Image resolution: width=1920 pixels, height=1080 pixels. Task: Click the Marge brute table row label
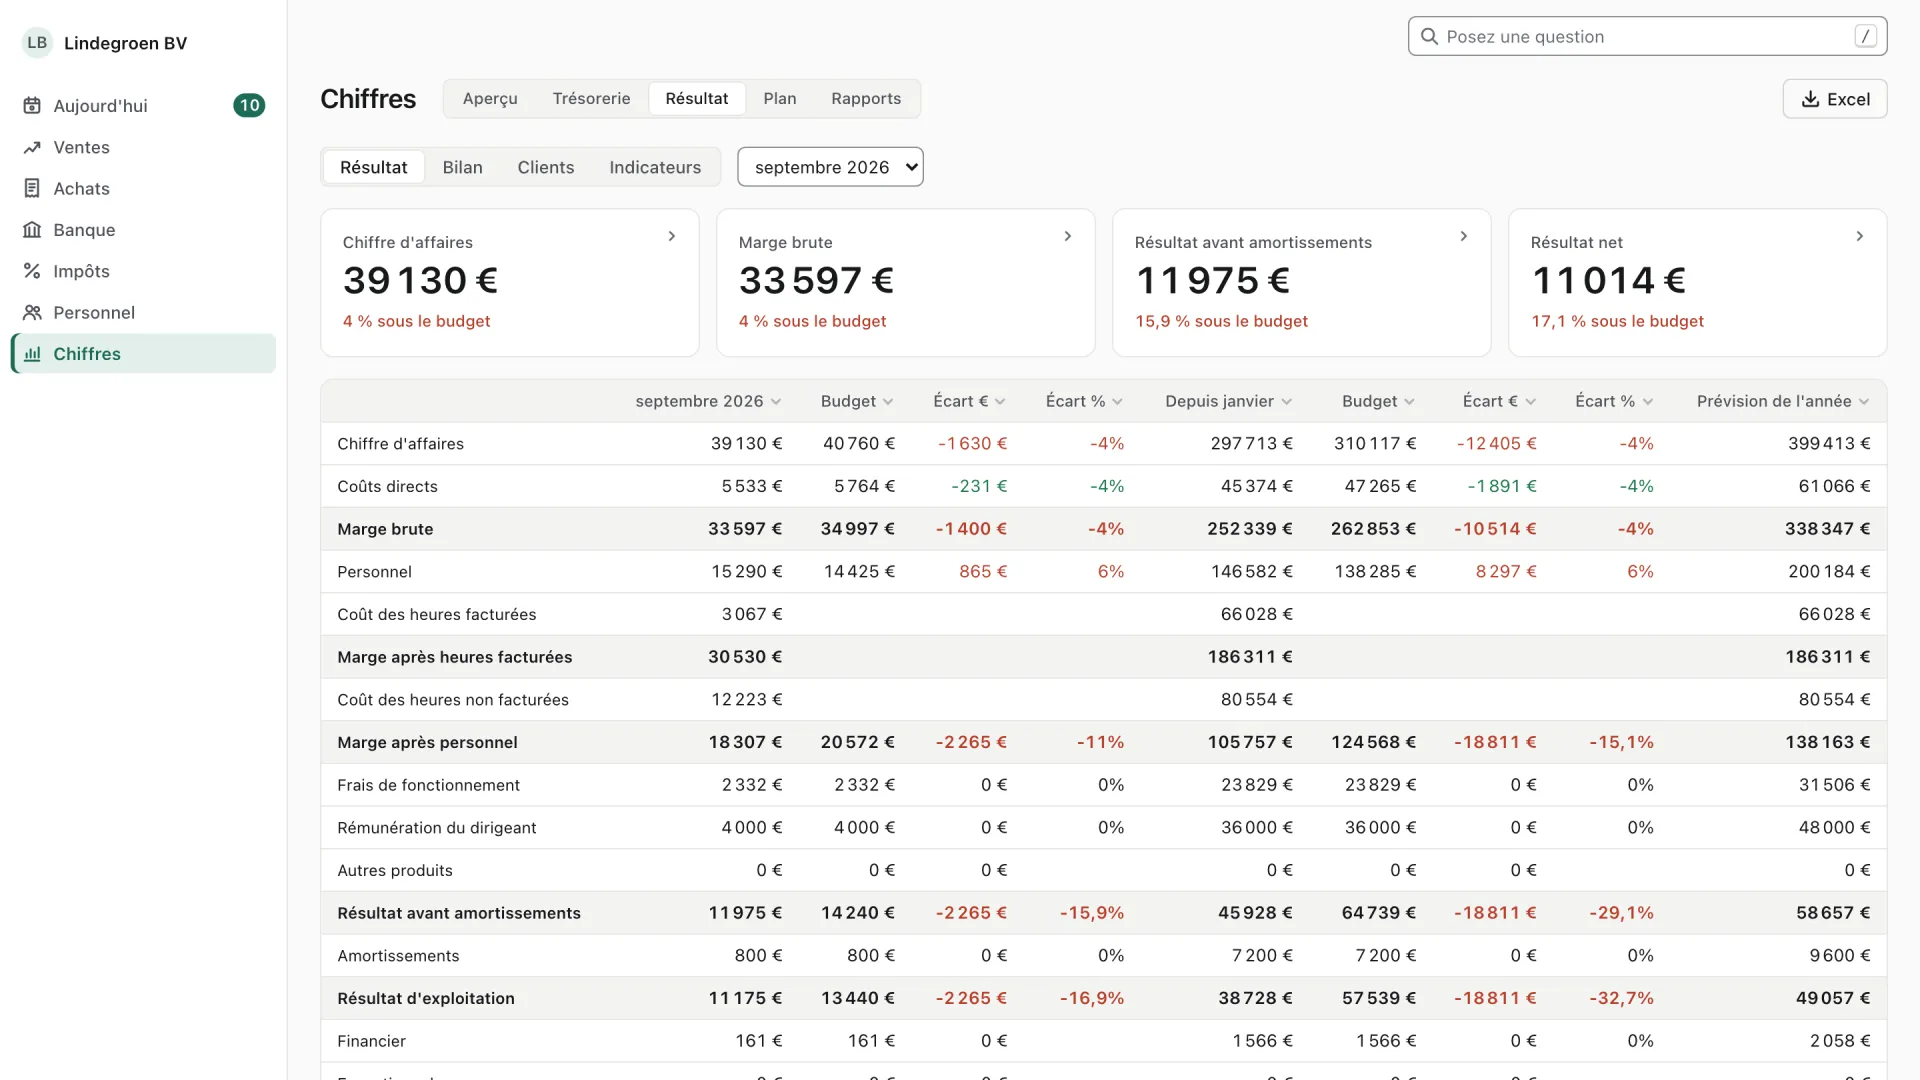click(x=385, y=529)
